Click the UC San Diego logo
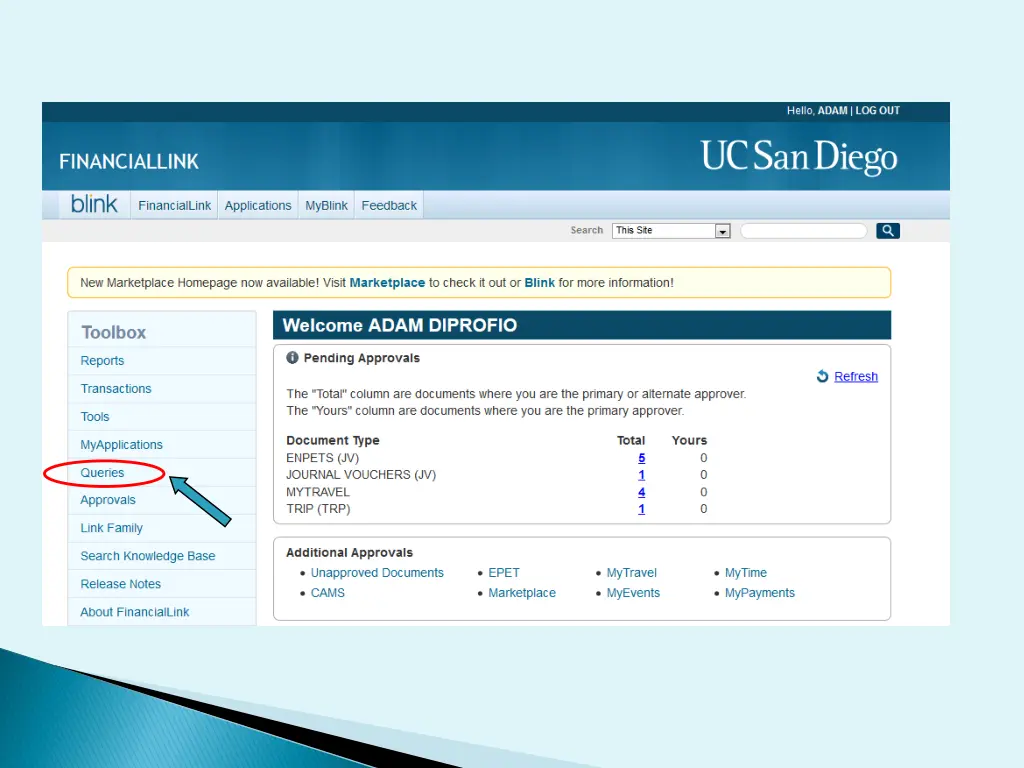The height and width of the screenshot is (768, 1024). (799, 157)
